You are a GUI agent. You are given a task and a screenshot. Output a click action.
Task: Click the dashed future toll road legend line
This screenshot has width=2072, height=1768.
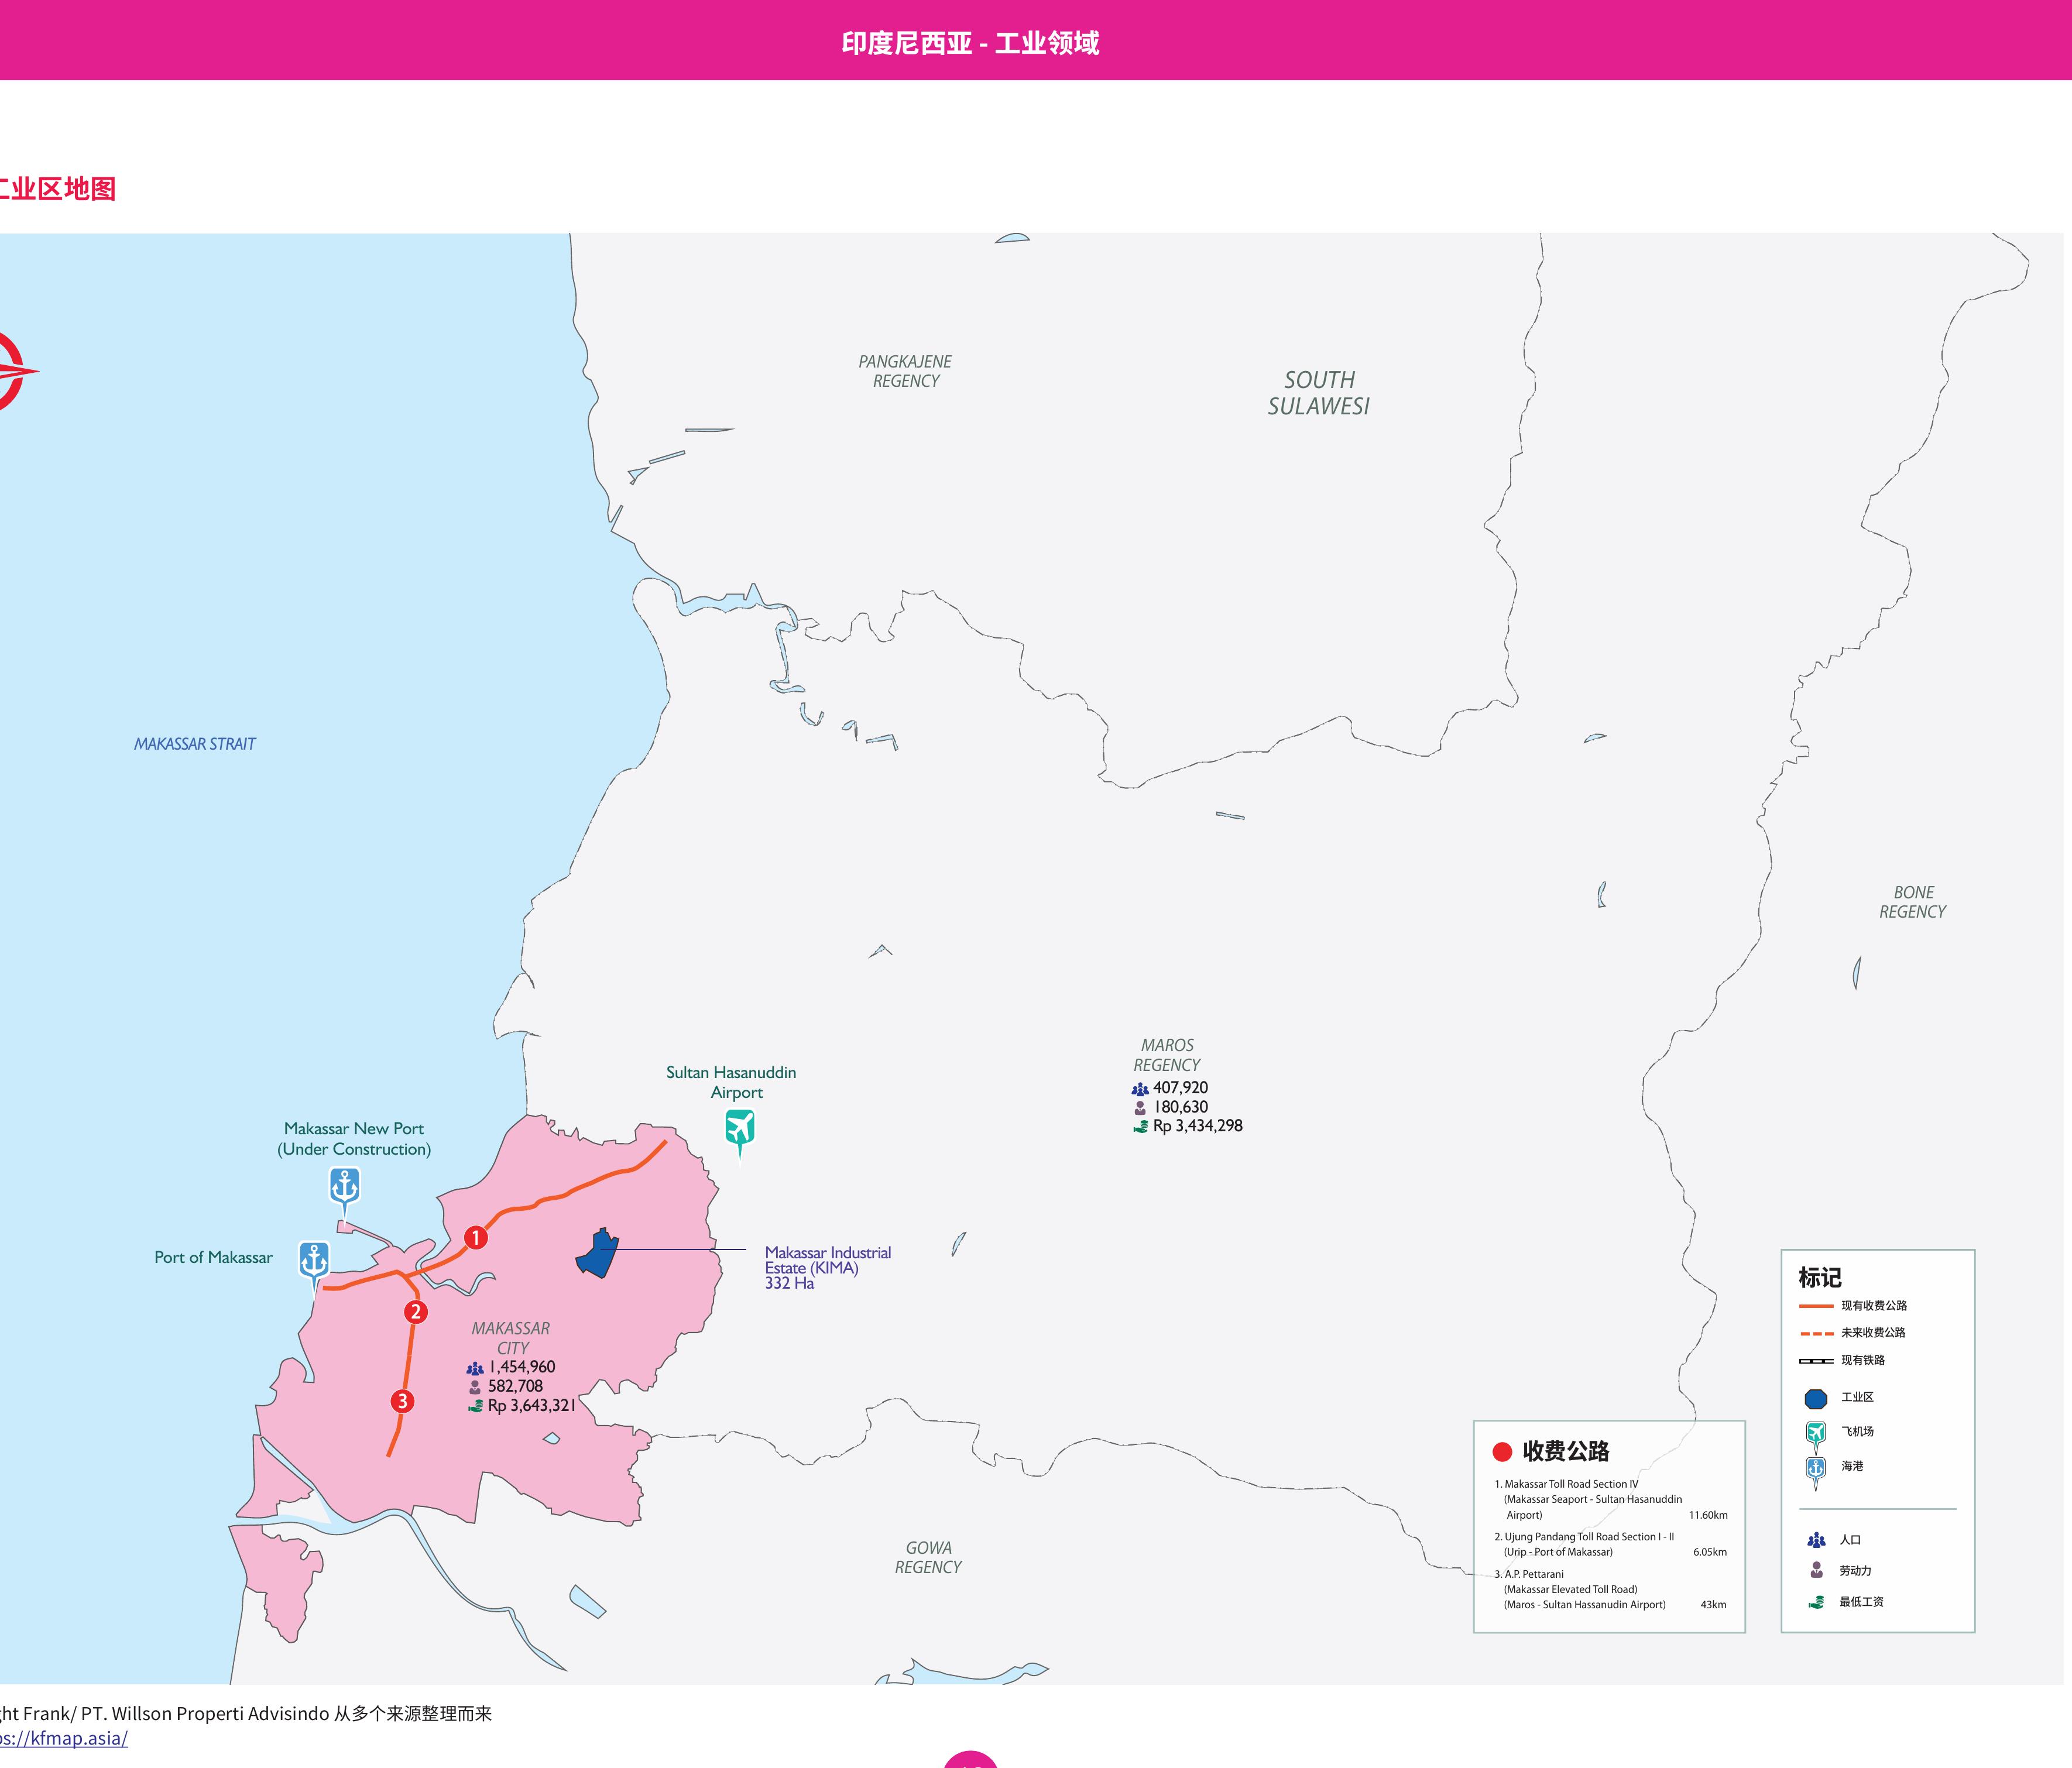click(x=1816, y=1333)
